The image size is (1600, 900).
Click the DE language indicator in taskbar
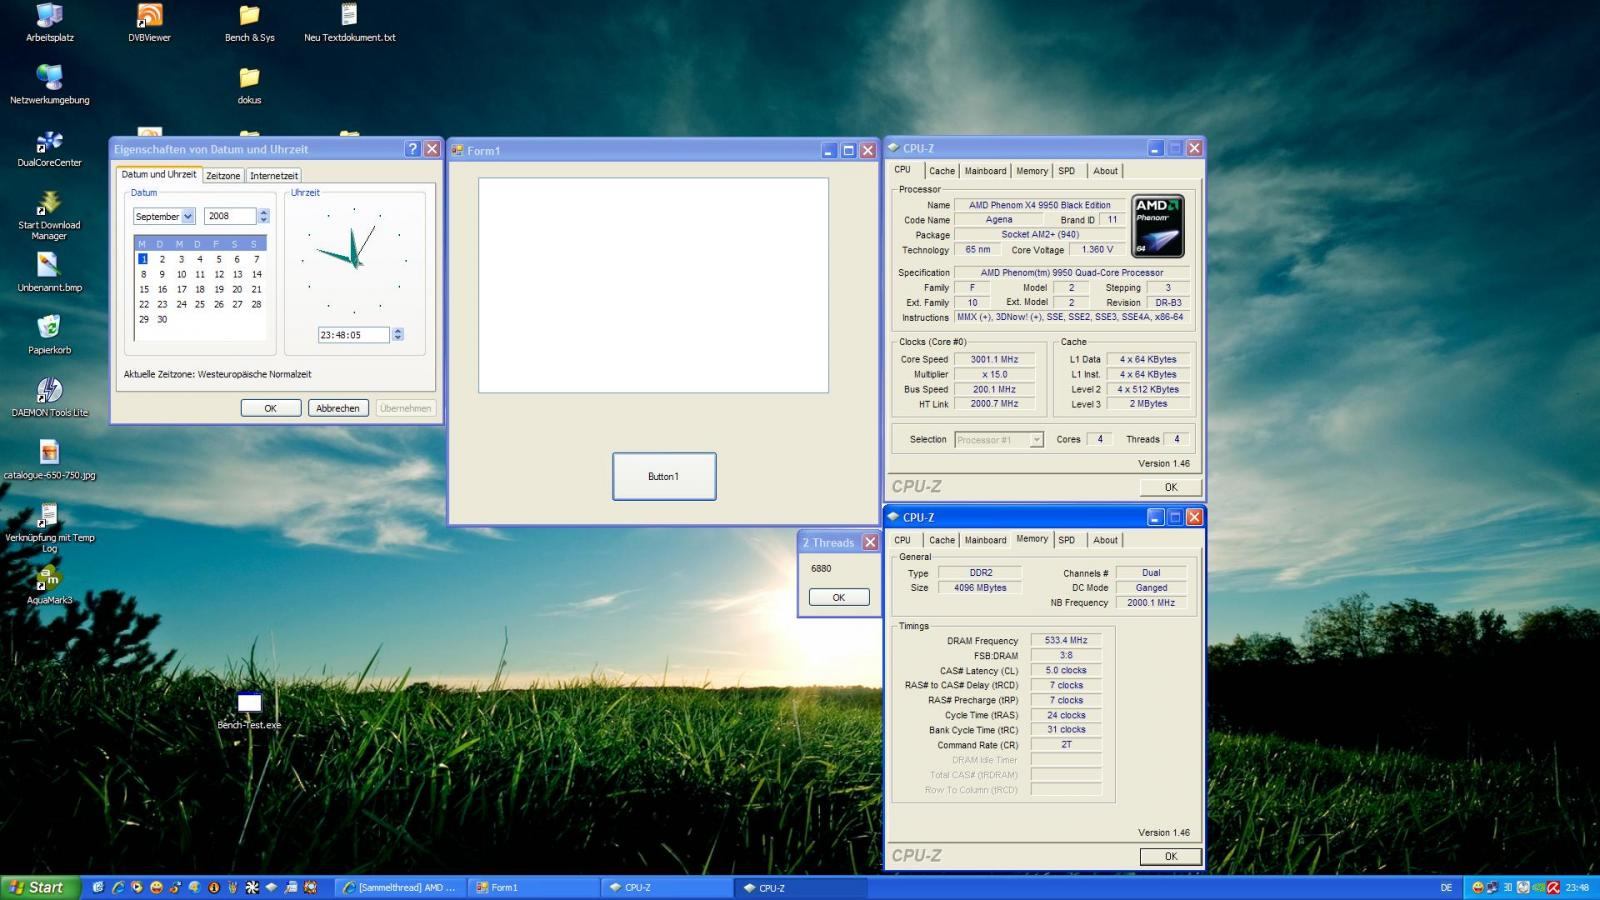pos(1446,887)
